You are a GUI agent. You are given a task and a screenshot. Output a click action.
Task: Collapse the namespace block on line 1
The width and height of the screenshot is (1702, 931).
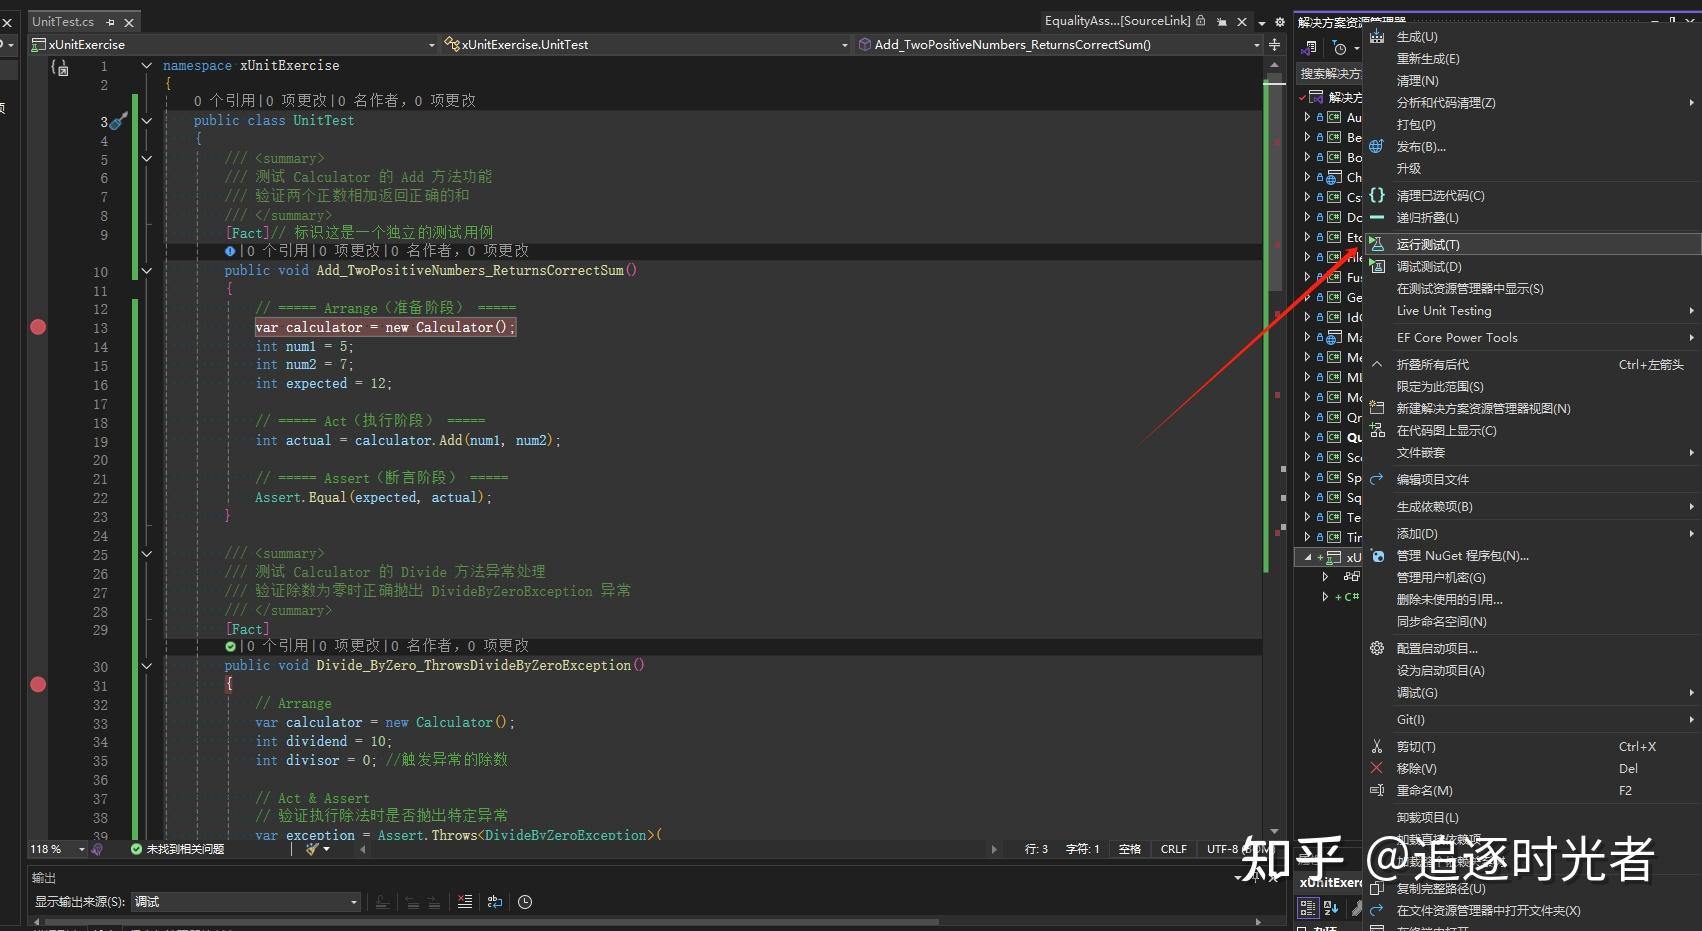[147, 66]
